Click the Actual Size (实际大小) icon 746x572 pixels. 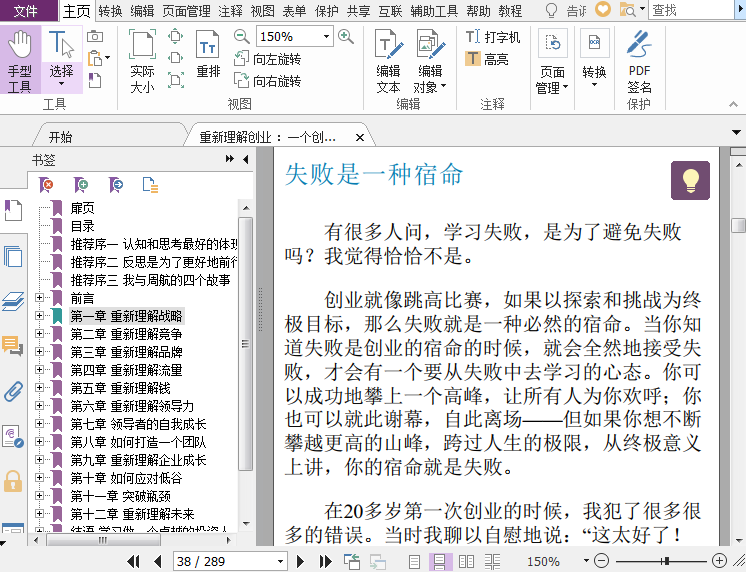(142, 60)
